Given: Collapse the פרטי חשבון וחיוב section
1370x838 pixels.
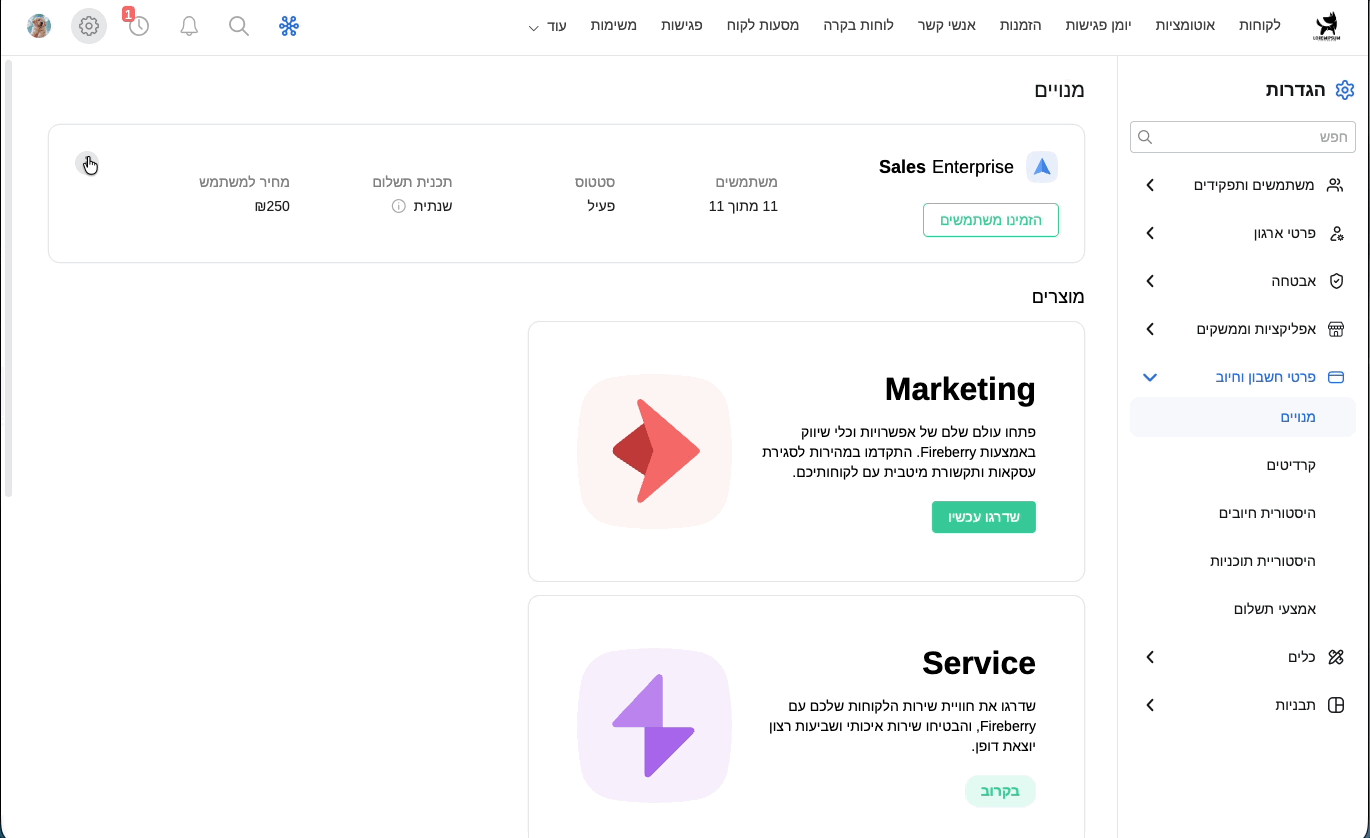Looking at the screenshot, I should [x=1150, y=377].
